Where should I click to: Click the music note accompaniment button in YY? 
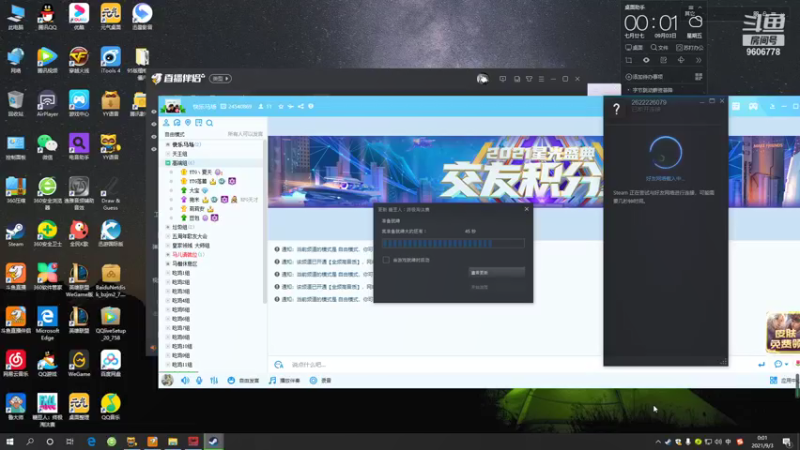coord(285,381)
